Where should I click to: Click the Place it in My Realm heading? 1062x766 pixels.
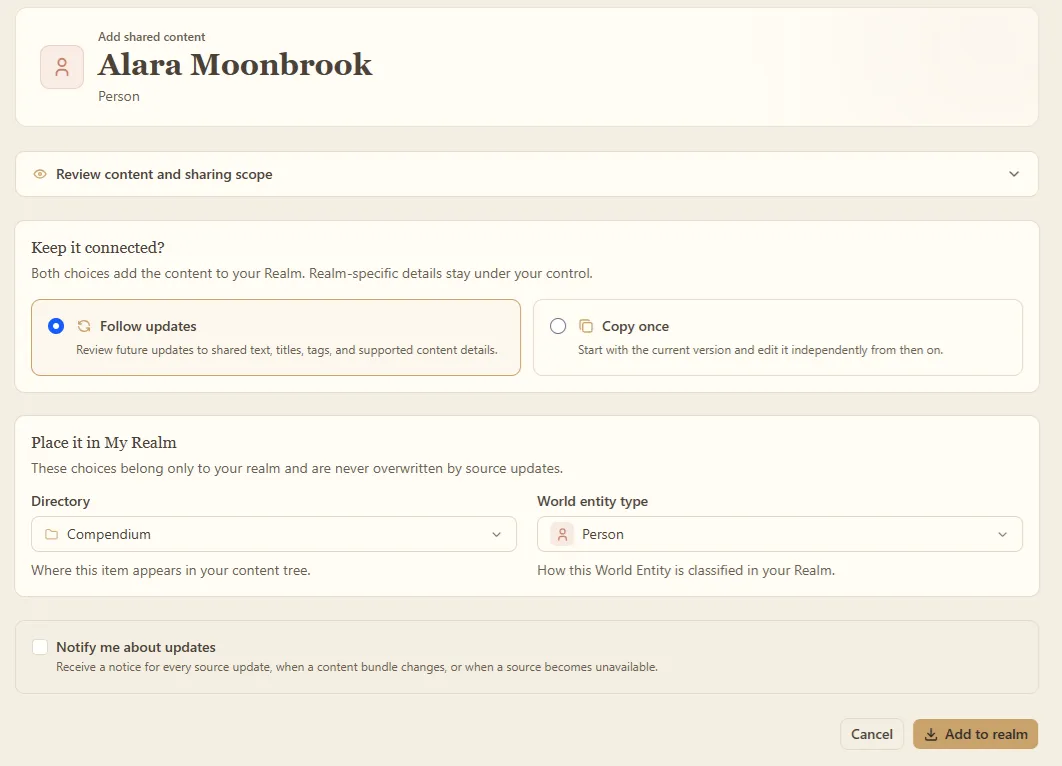[x=104, y=443]
